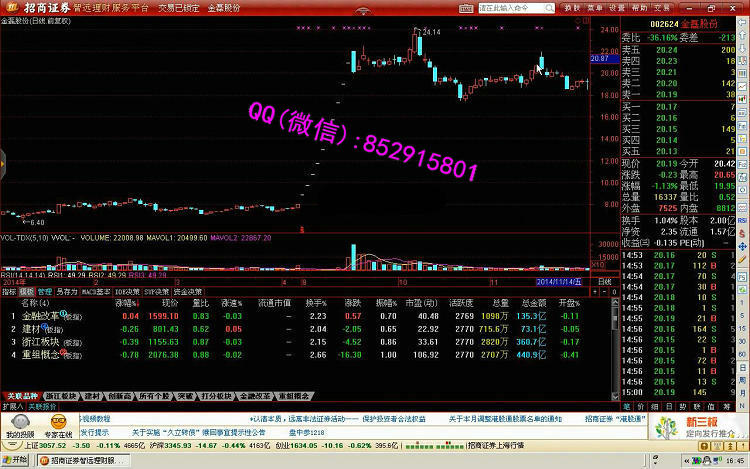
Task: Click the 日线 period button below chart
Action: click(x=603, y=282)
